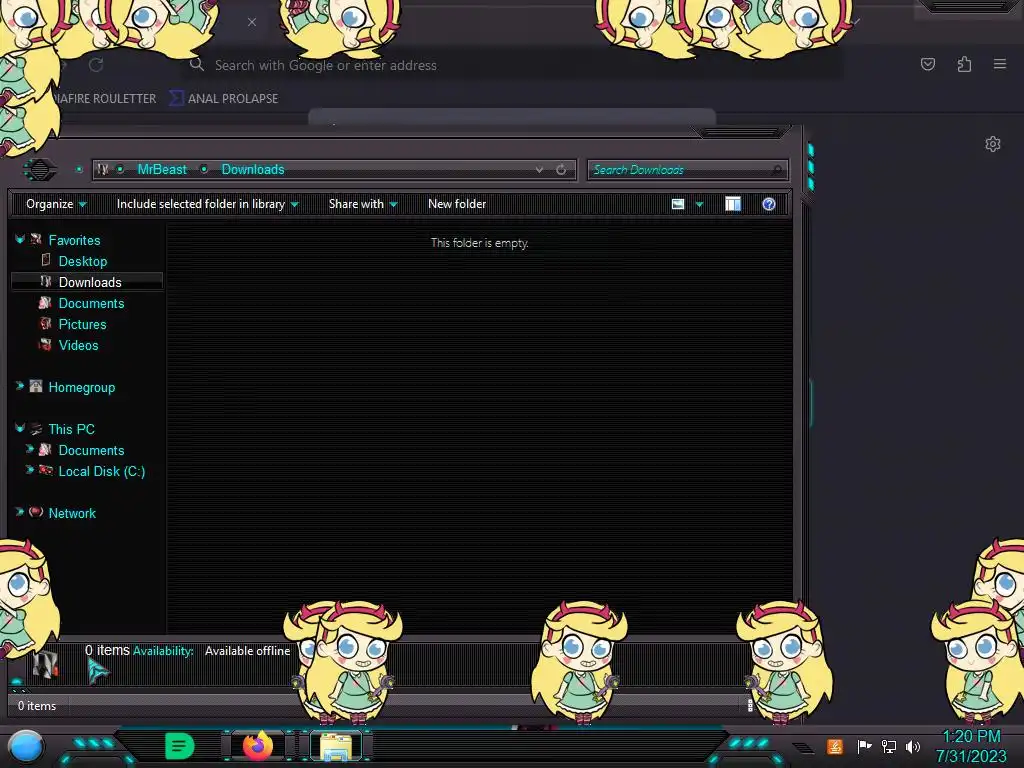Open Pictures under Favorites
The width and height of the screenshot is (1024, 768).
(x=82, y=324)
